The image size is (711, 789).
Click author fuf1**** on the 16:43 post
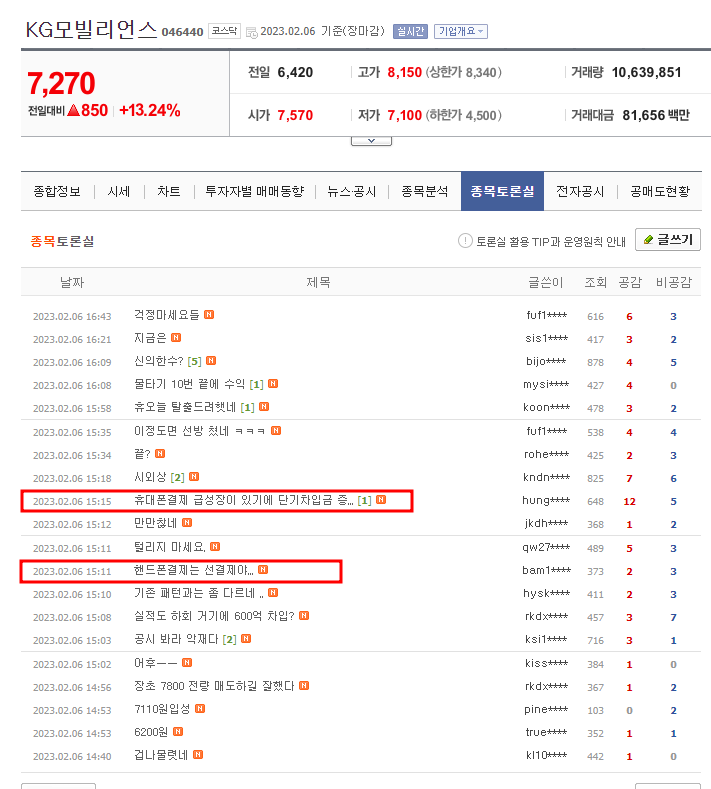[546, 315]
